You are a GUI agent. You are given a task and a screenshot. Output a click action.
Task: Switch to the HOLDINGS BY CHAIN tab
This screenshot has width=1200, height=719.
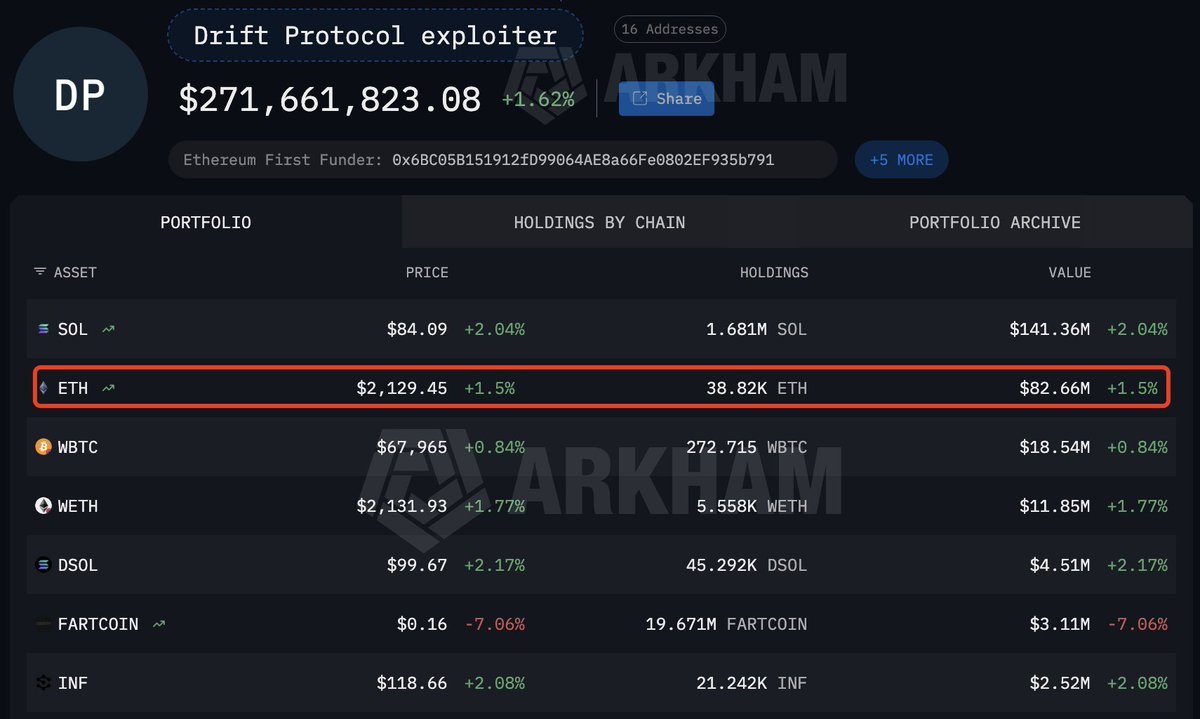click(598, 222)
